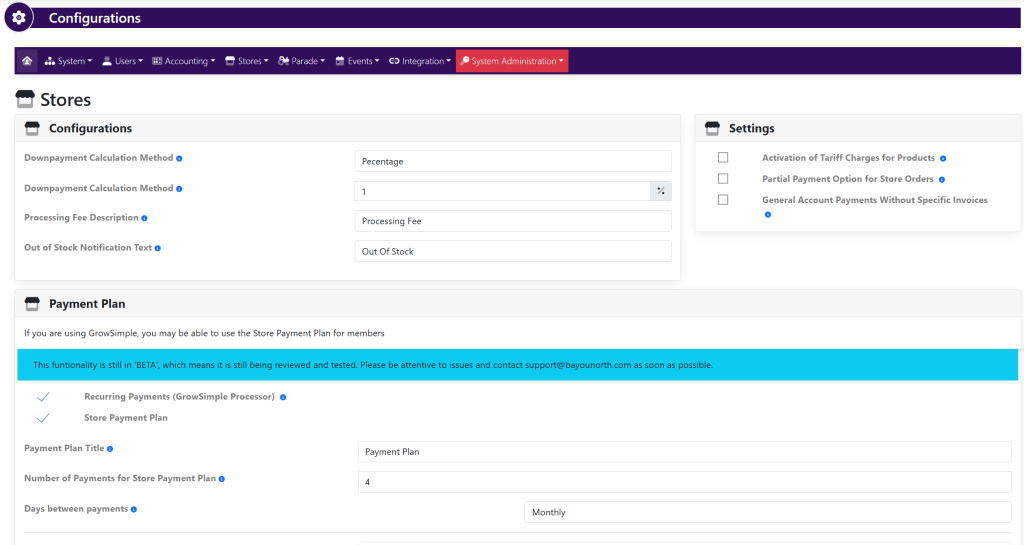This screenshot has height=545, width=1024.
Task: Click the Payment Plan Title input field
Action: click(x=684, y=452)
